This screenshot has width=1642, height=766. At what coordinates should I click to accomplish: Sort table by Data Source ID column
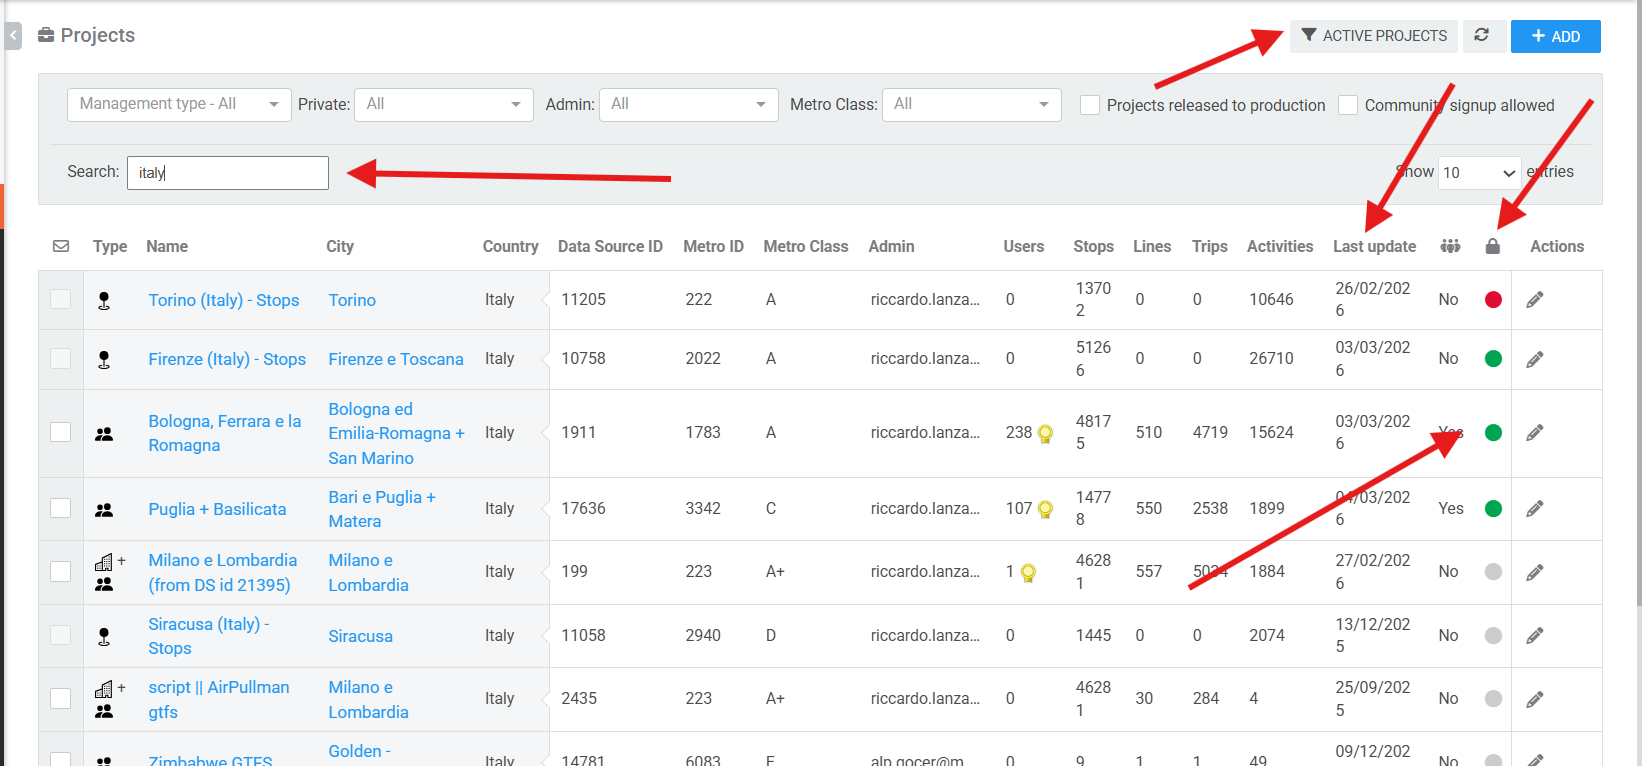(610, 246)
